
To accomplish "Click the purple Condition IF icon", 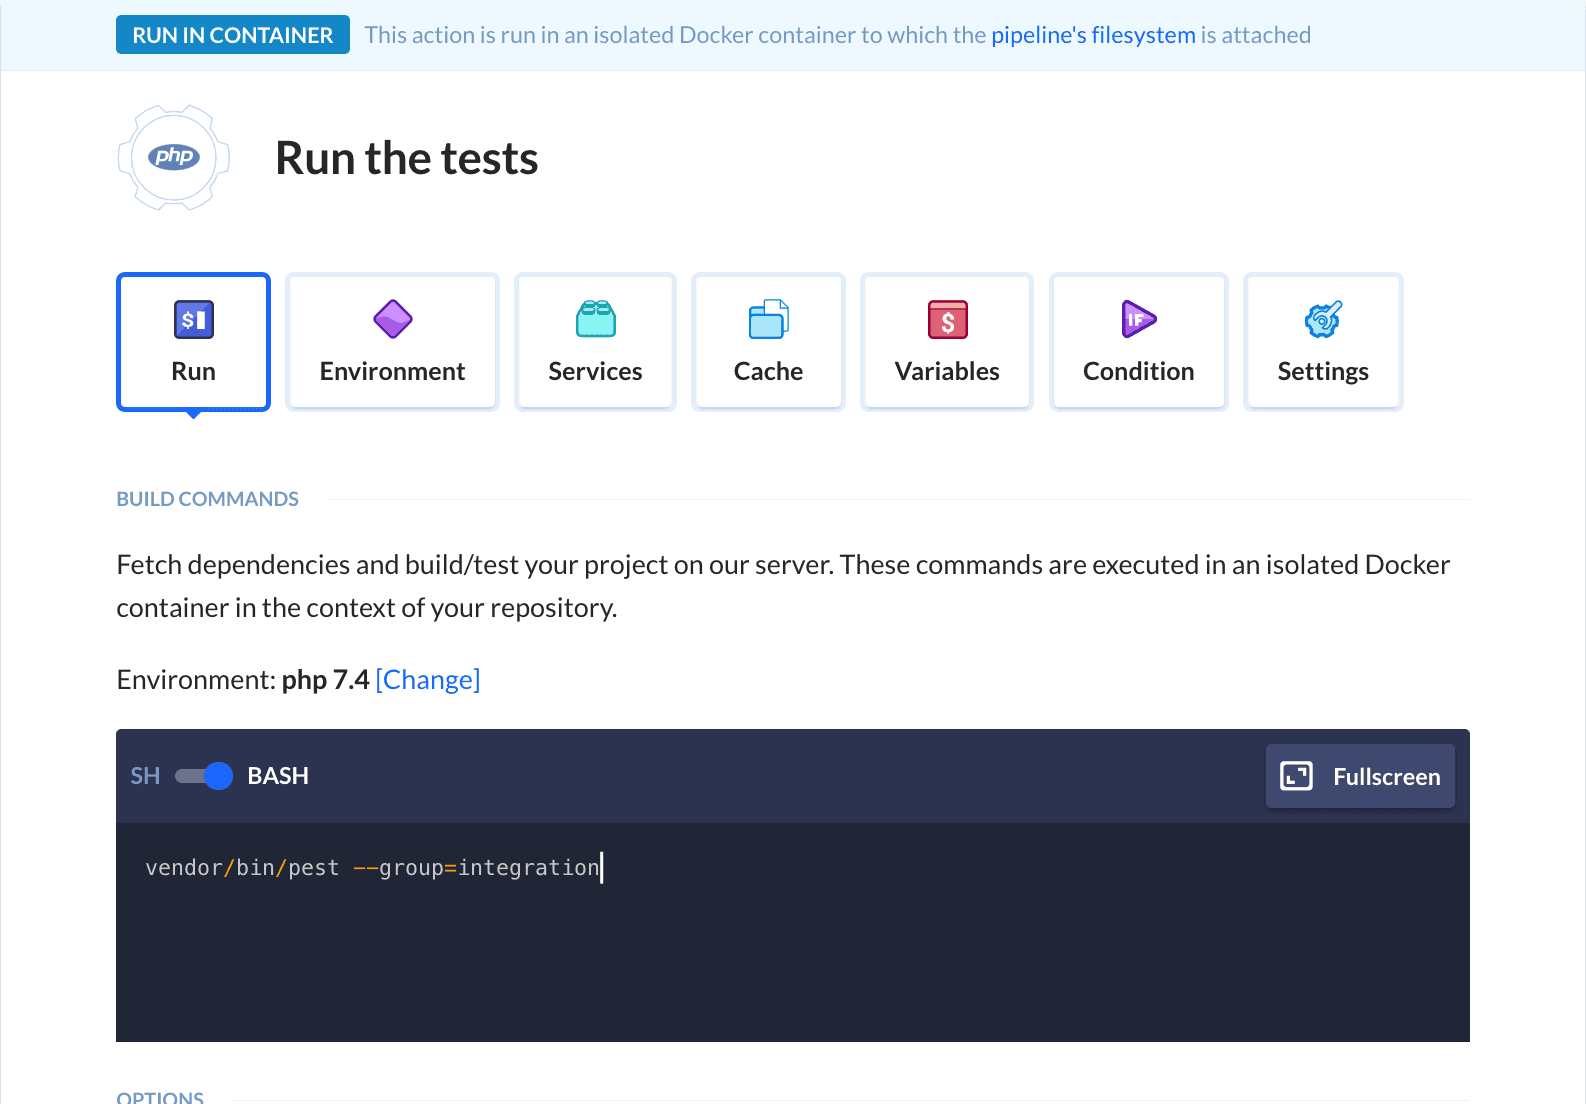I will (1138, 320).
